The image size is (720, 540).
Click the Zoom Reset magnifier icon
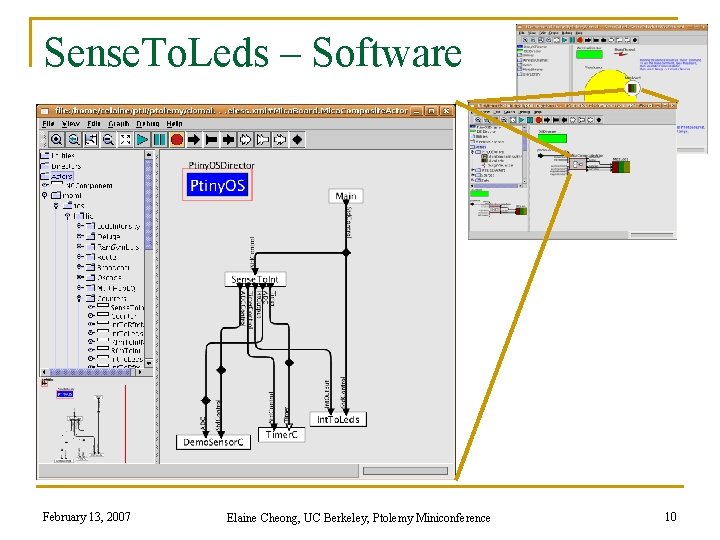pyautogui.click(x=73, y=139)
